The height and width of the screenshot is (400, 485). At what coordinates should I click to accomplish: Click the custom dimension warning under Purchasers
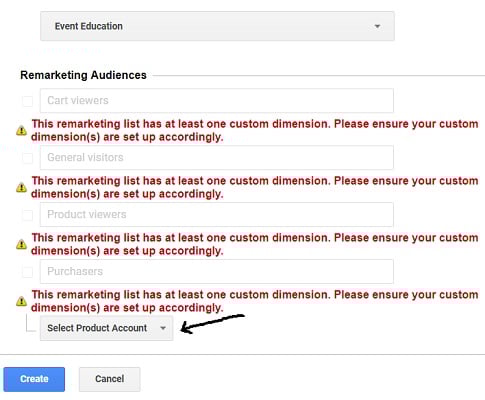tap(255, 301)
